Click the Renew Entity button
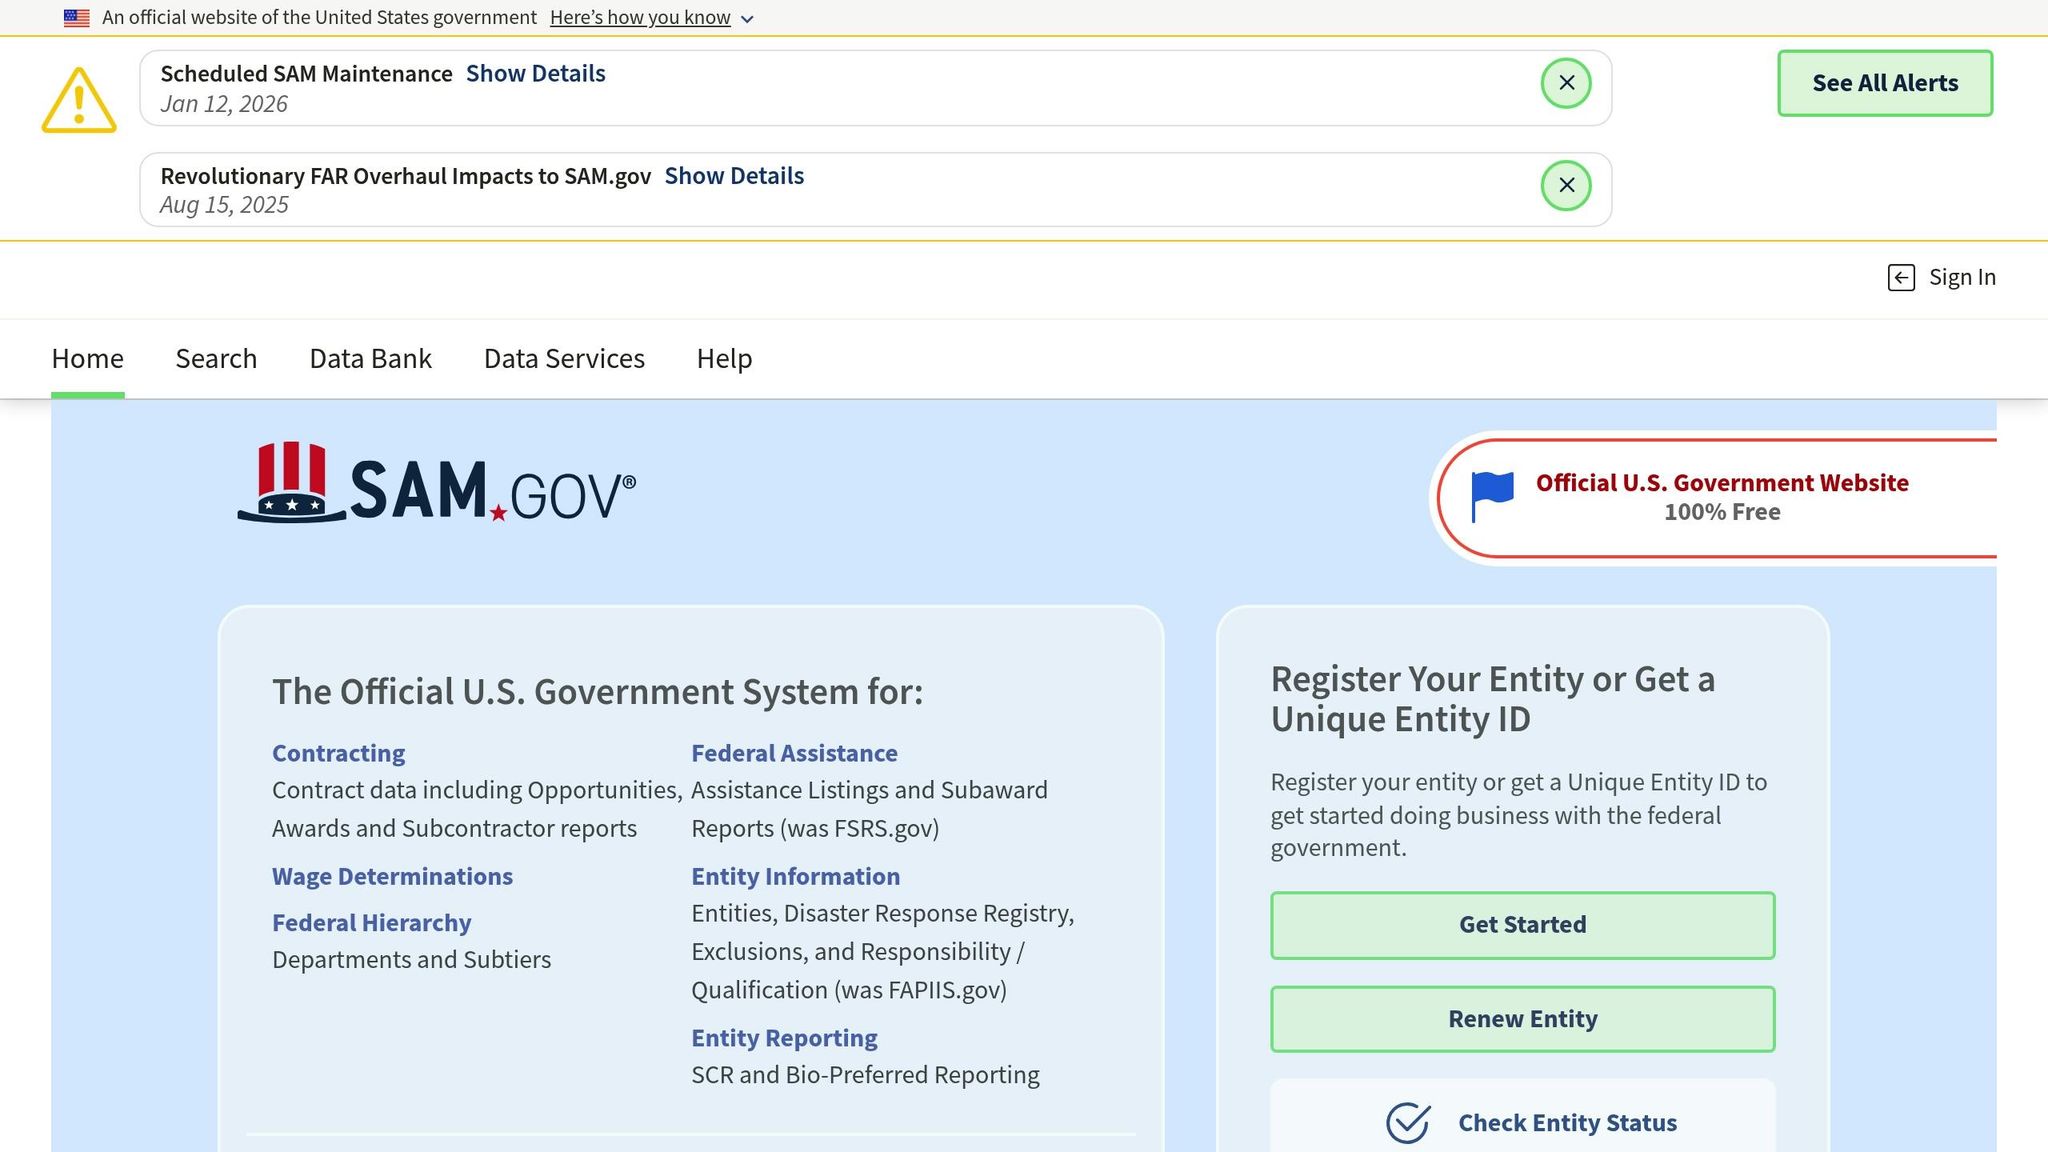This screenshot has height=1152, width=2048. point(1521,1018)
